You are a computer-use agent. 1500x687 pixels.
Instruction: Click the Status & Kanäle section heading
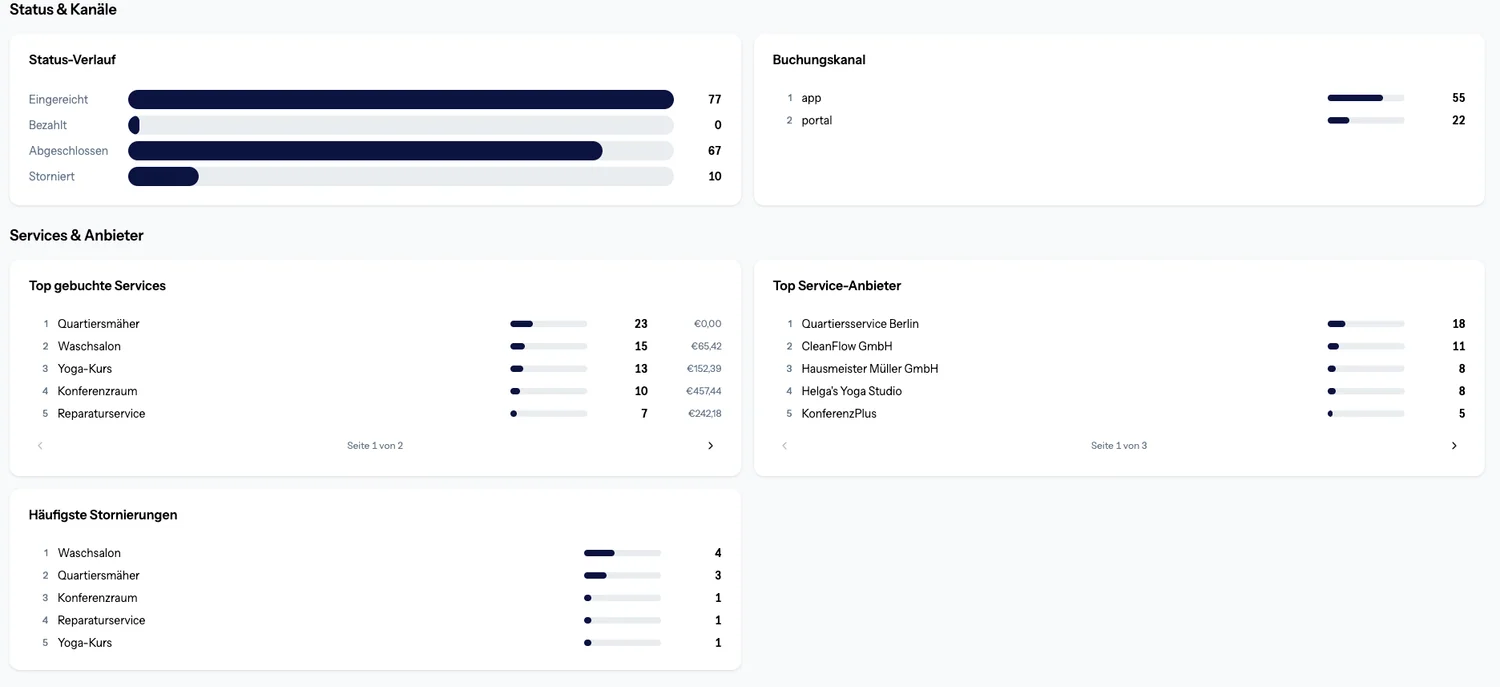click(x=63, y=9)
